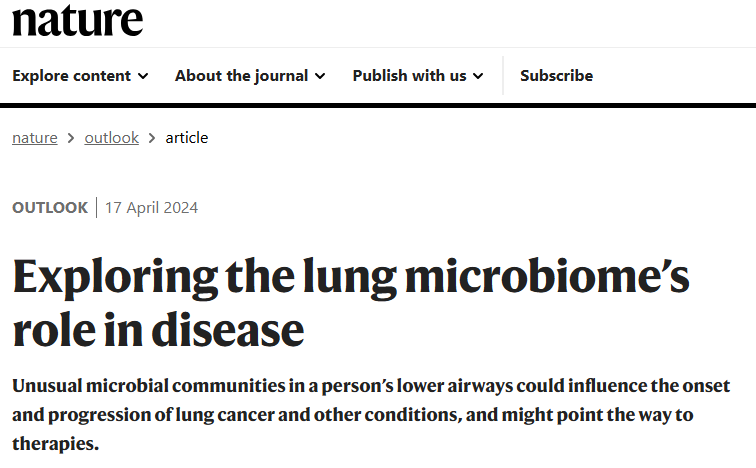
Task: Click the separator between OUTLOOK and date
Action: [96, 208]
